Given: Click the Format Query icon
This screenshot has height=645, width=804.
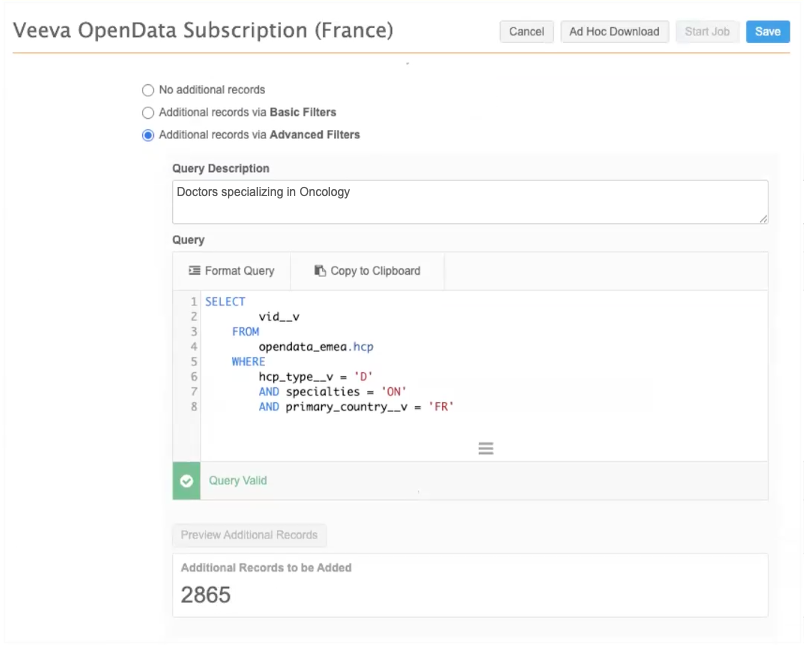Looking at the screenshot, I should pos(194,270).
